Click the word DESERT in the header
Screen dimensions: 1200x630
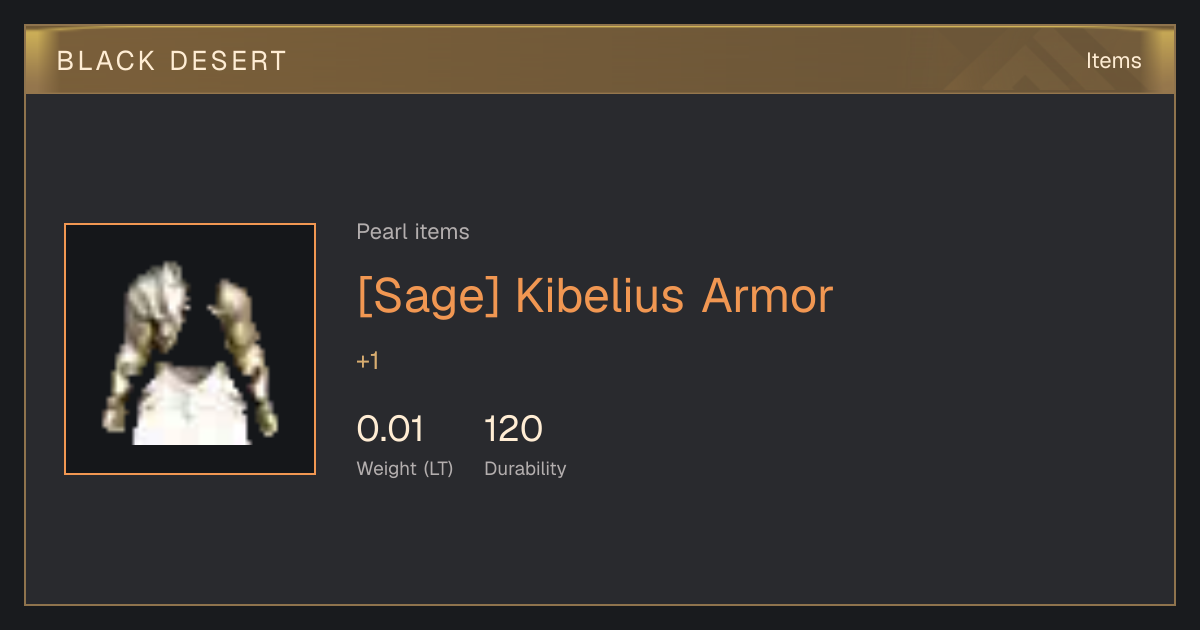[x=229, y=61]
